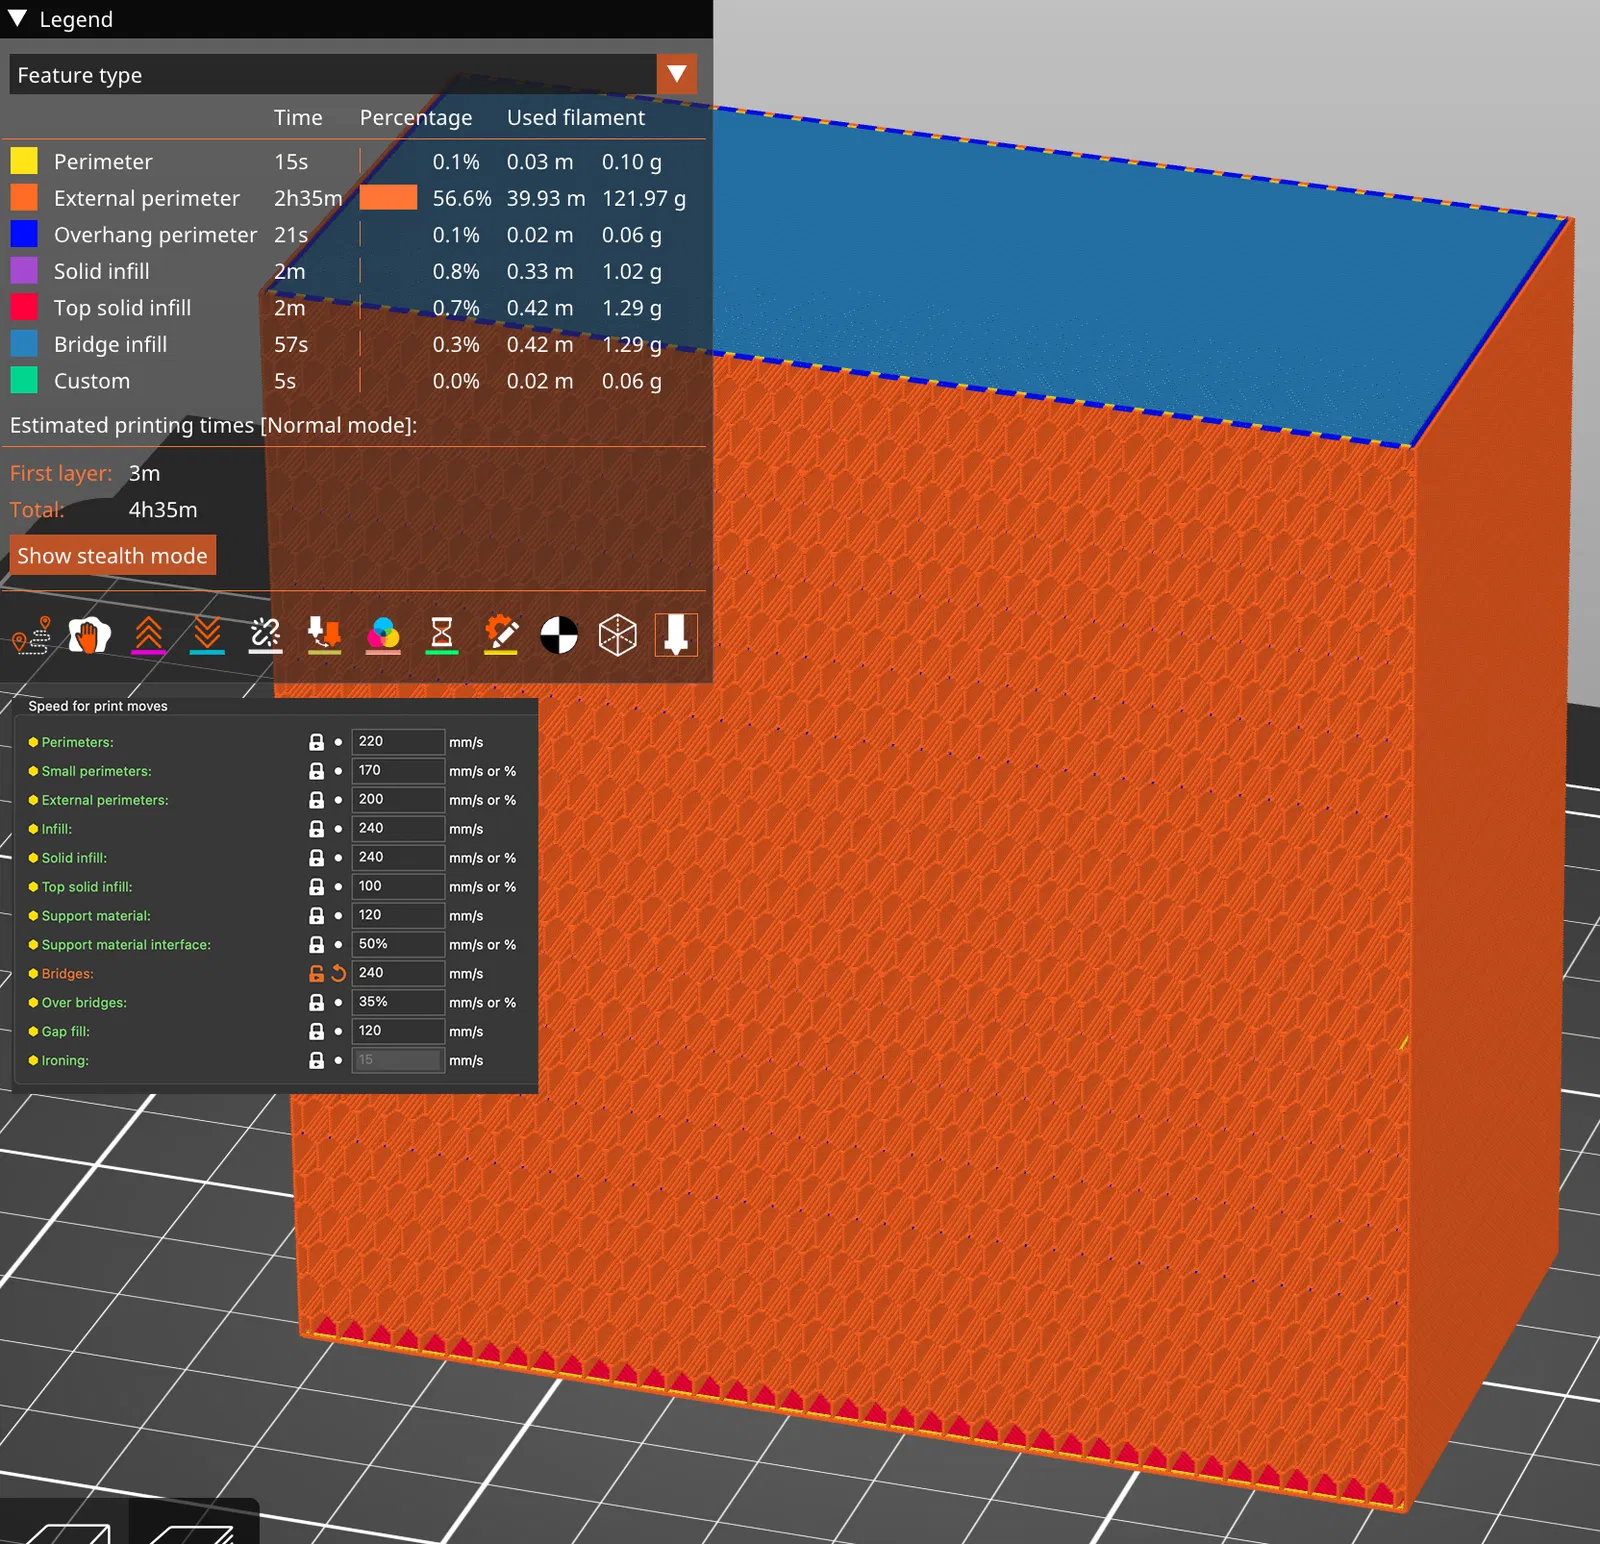Image resolution: width=1600 pixels, height=1544 pixels.
Task: Click the Solid infill speed input field
Action: pyautogui.click(x=398, y=858)
